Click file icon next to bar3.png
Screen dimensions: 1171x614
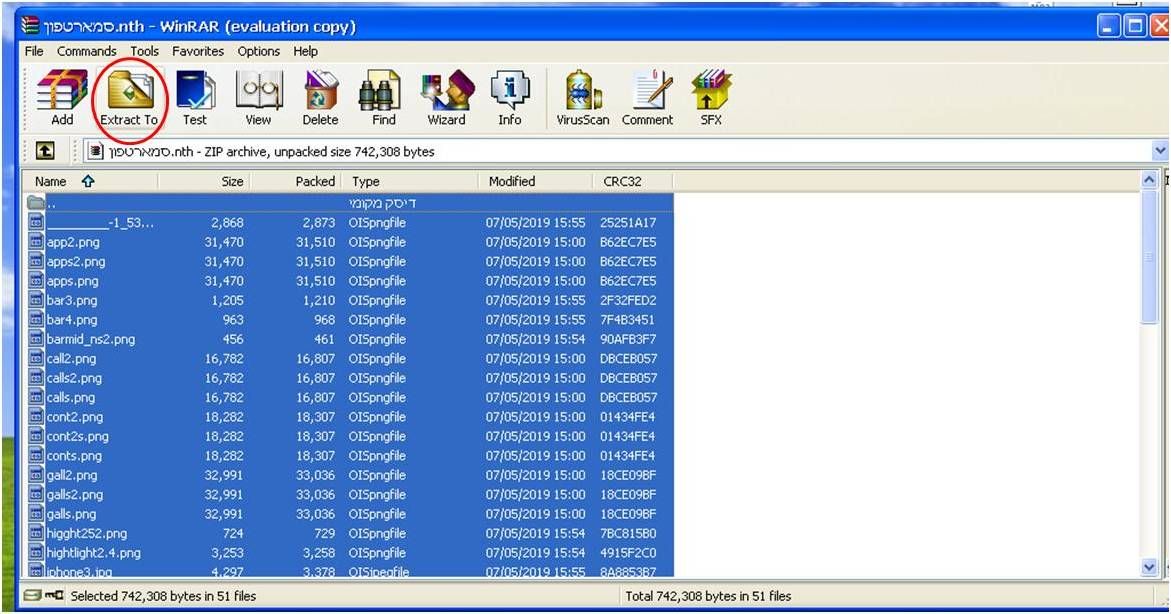[x=36, y=300]
